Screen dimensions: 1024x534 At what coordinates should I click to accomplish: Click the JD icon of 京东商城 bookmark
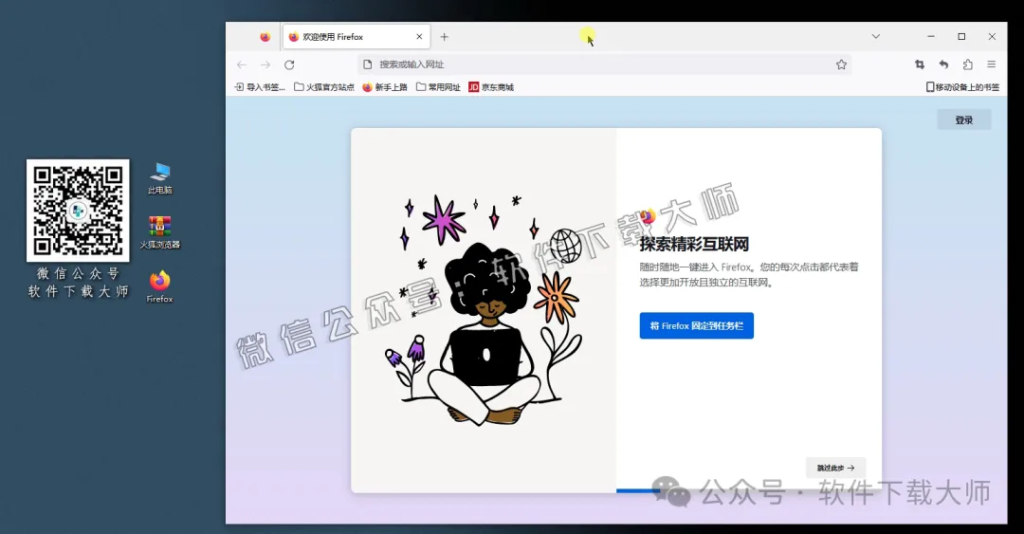point(473,87)
